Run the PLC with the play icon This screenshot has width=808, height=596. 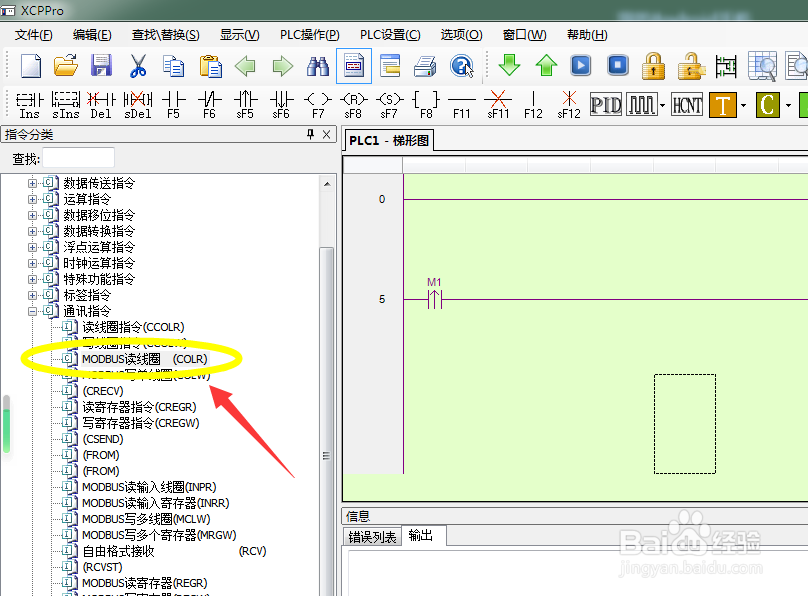pos(581,65)
